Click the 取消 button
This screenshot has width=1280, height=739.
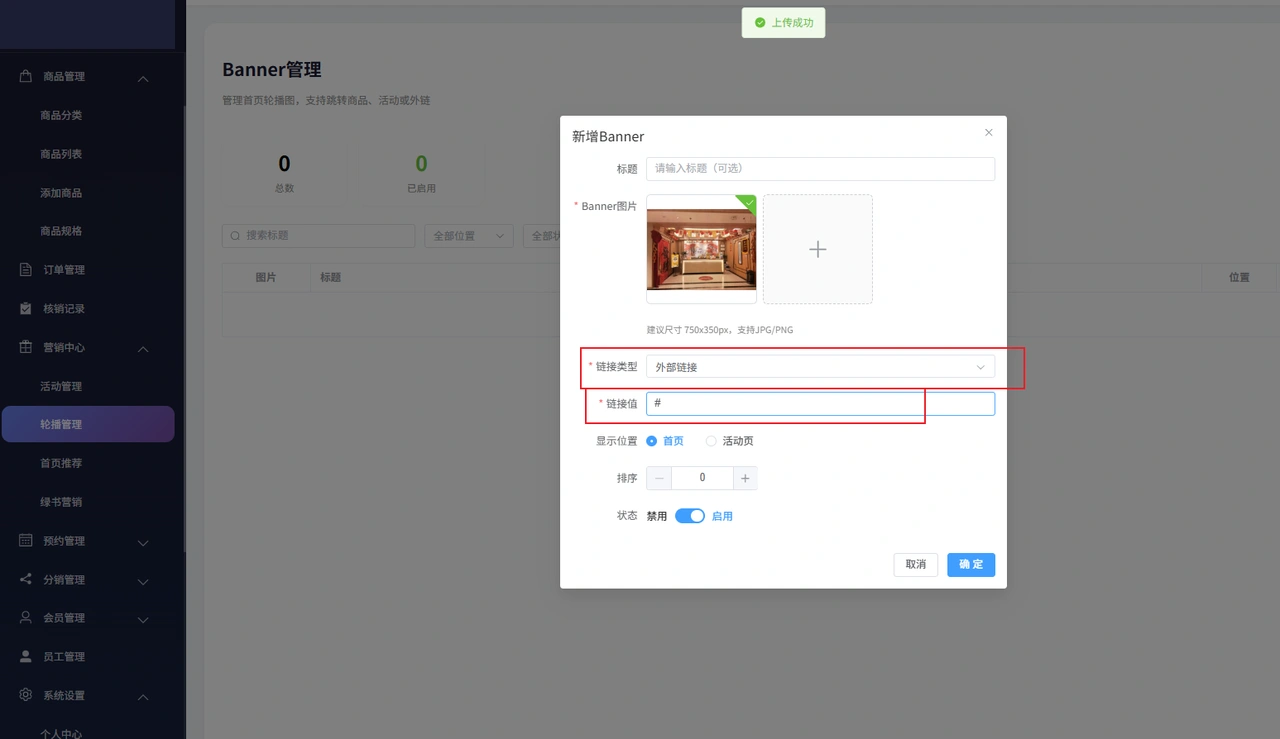916,565
